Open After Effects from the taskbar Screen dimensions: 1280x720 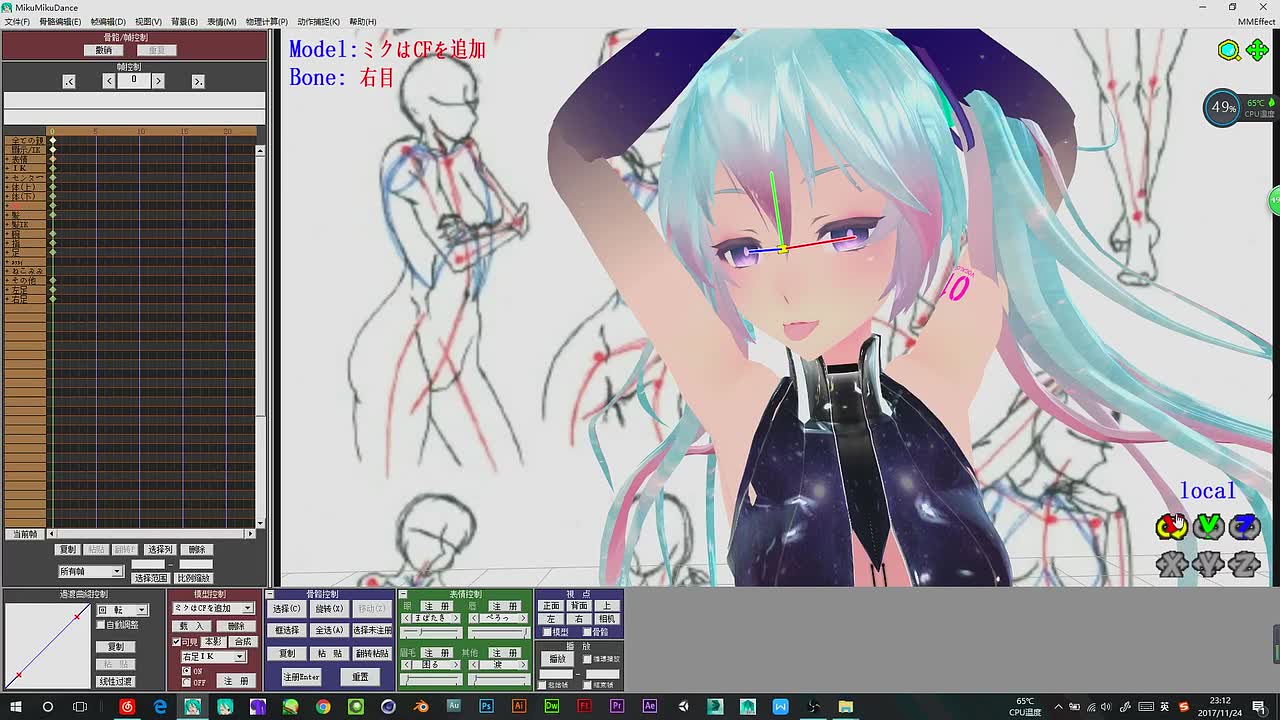[x=650, y=706]
